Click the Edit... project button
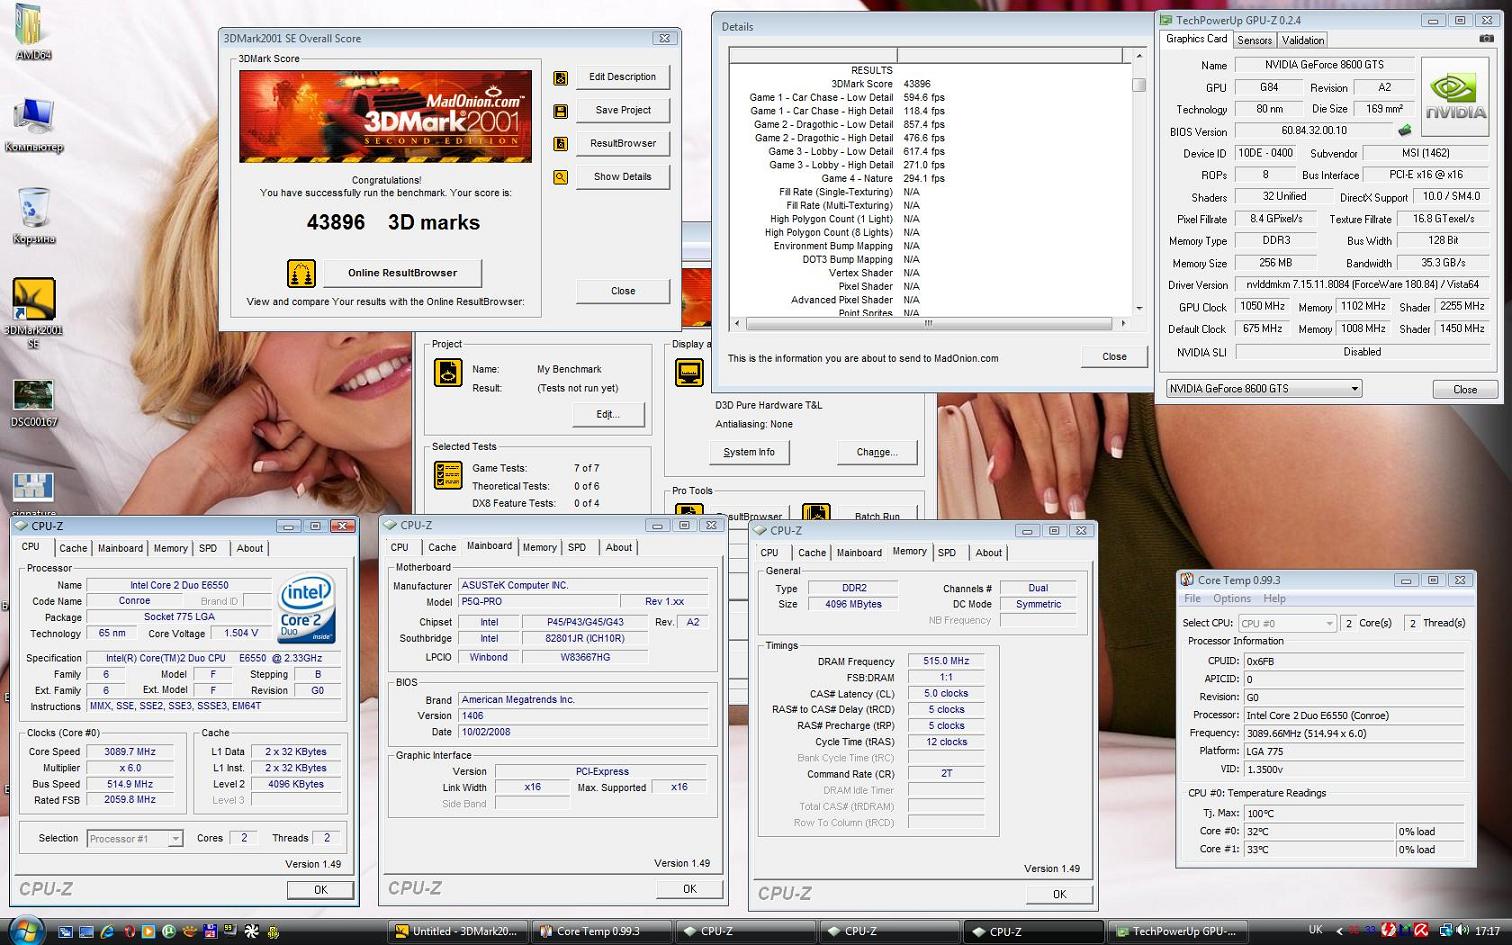Image resolution: width=1512 pixels, height=945 pixels. point(608,414)
